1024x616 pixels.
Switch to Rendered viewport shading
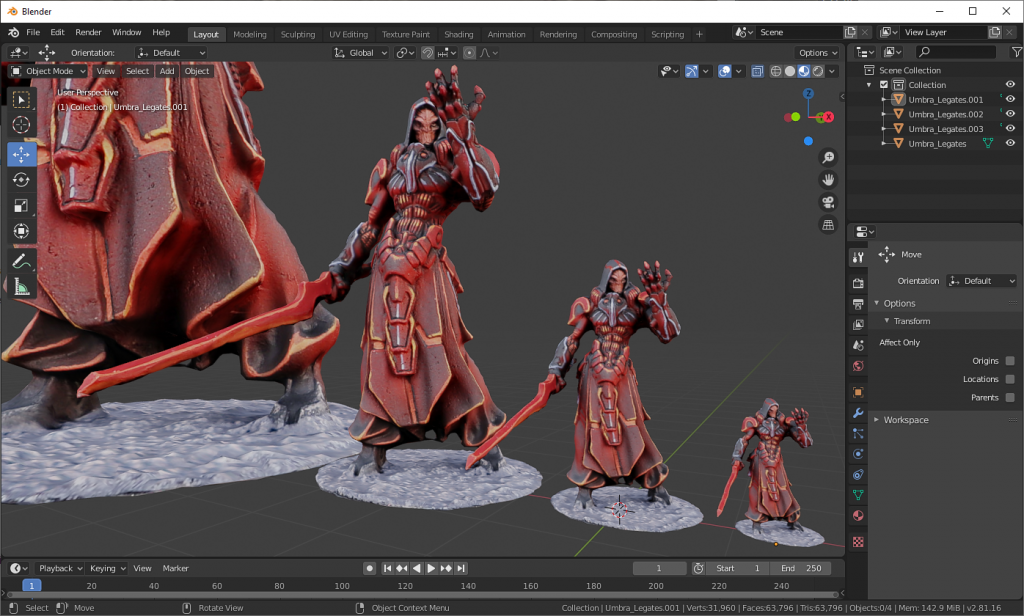click(818, 71)
